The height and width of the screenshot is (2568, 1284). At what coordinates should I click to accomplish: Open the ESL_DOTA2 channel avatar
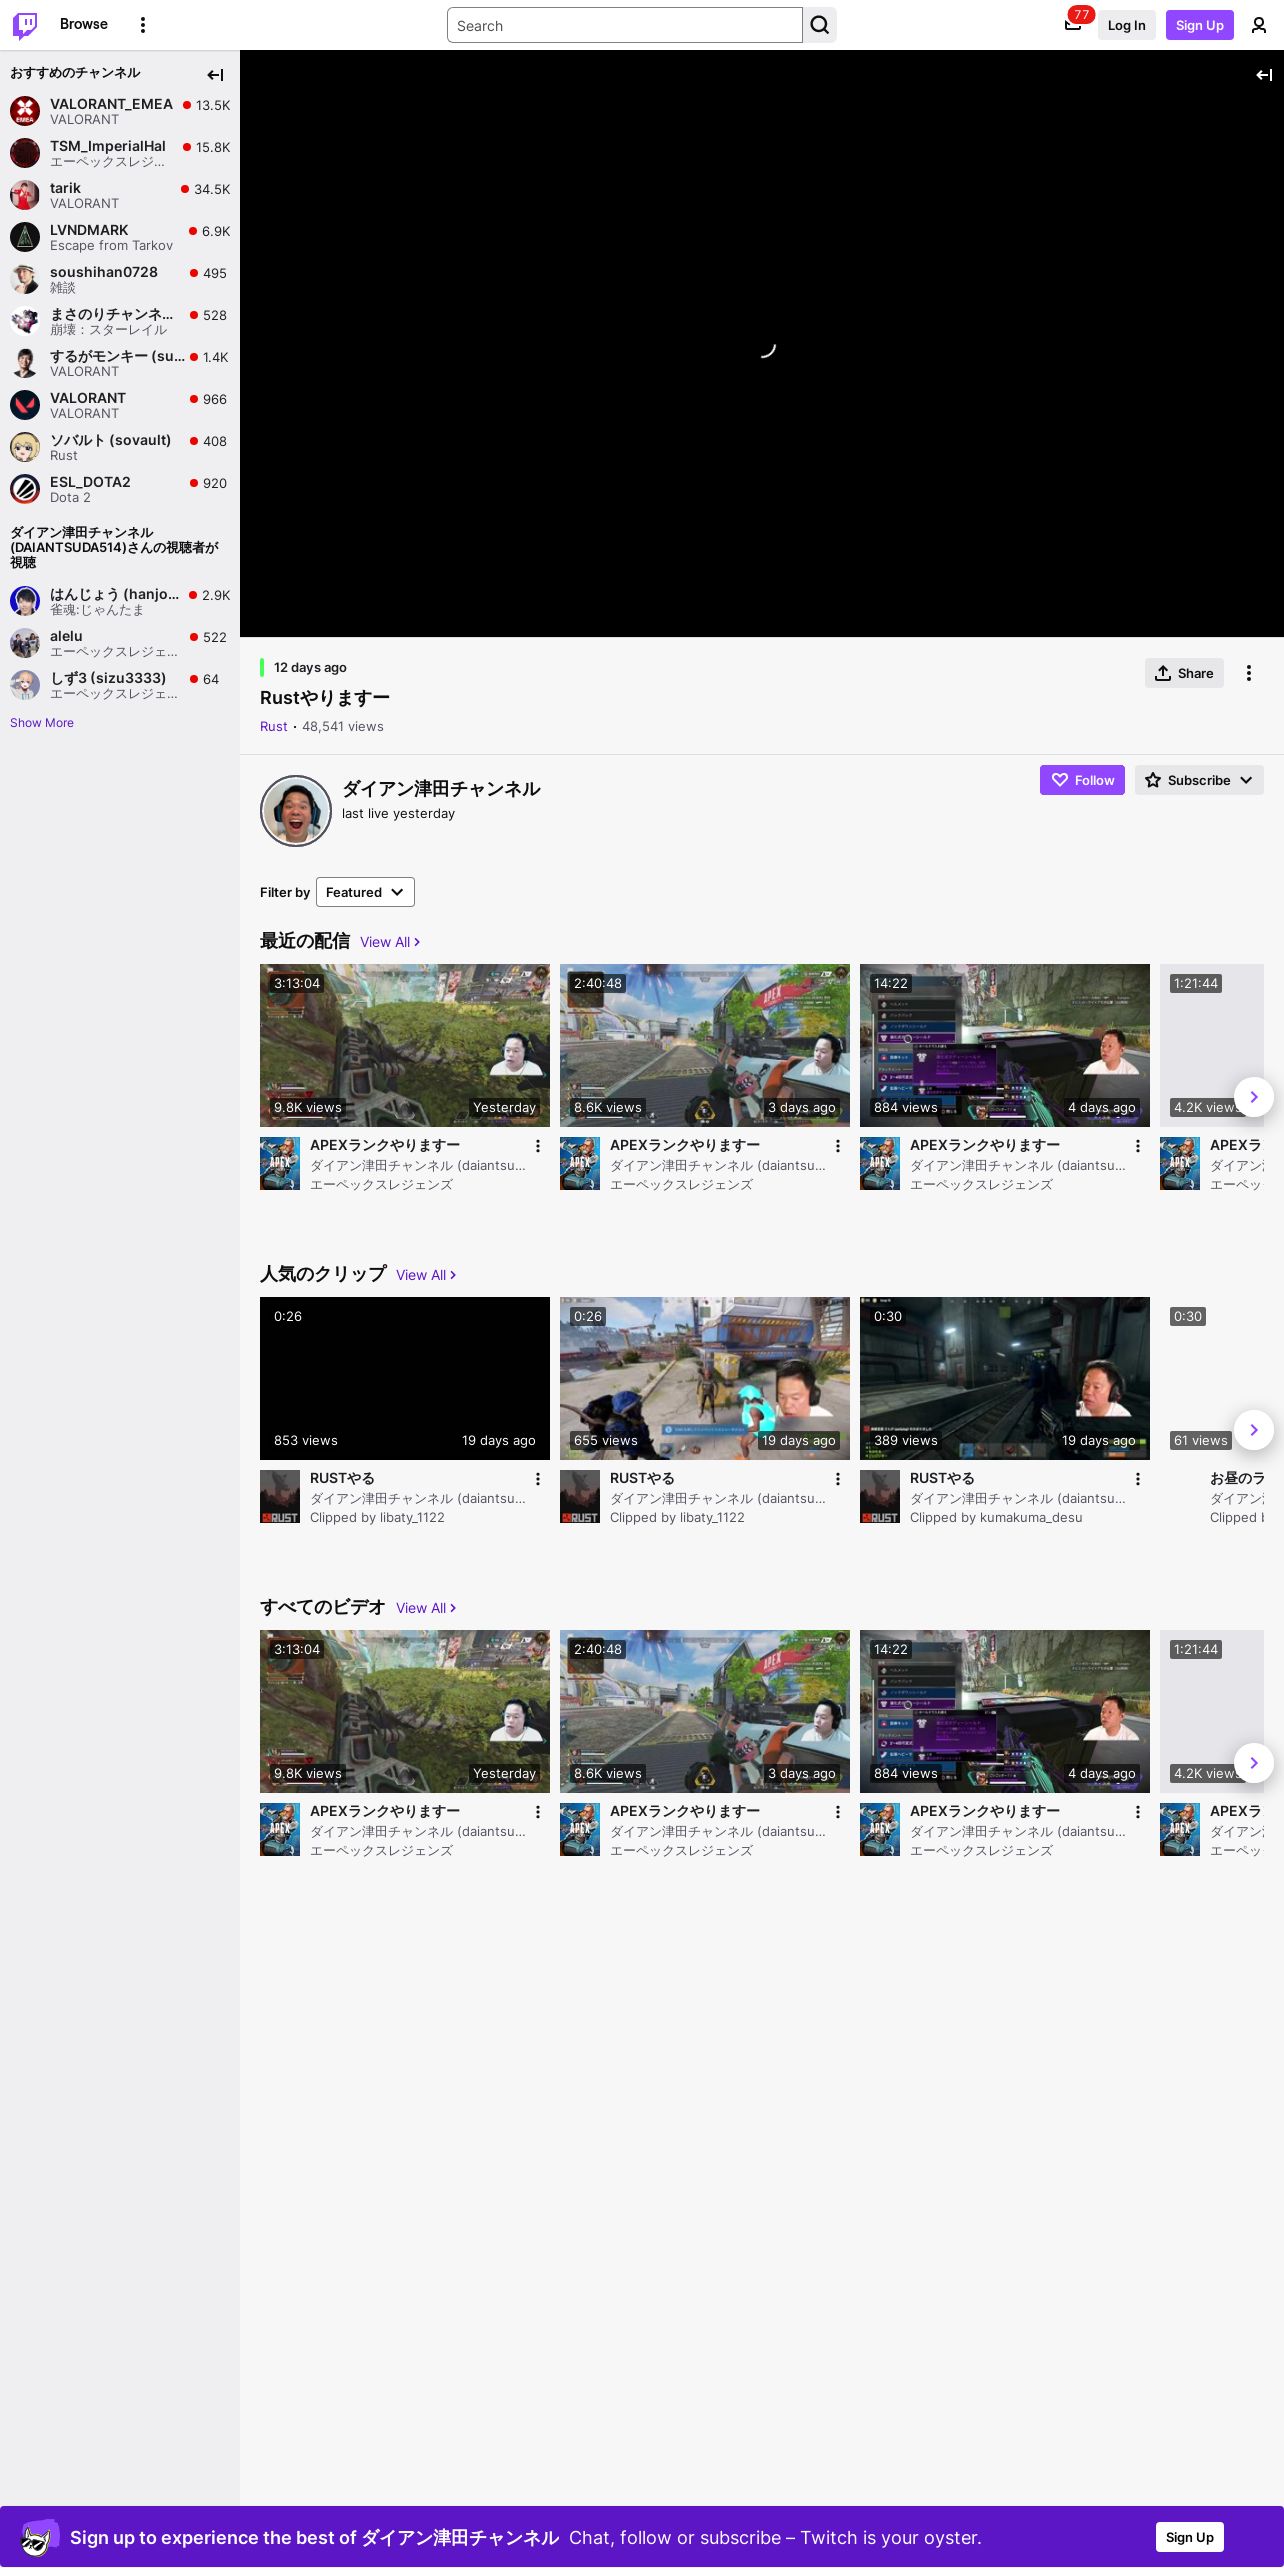25,489
